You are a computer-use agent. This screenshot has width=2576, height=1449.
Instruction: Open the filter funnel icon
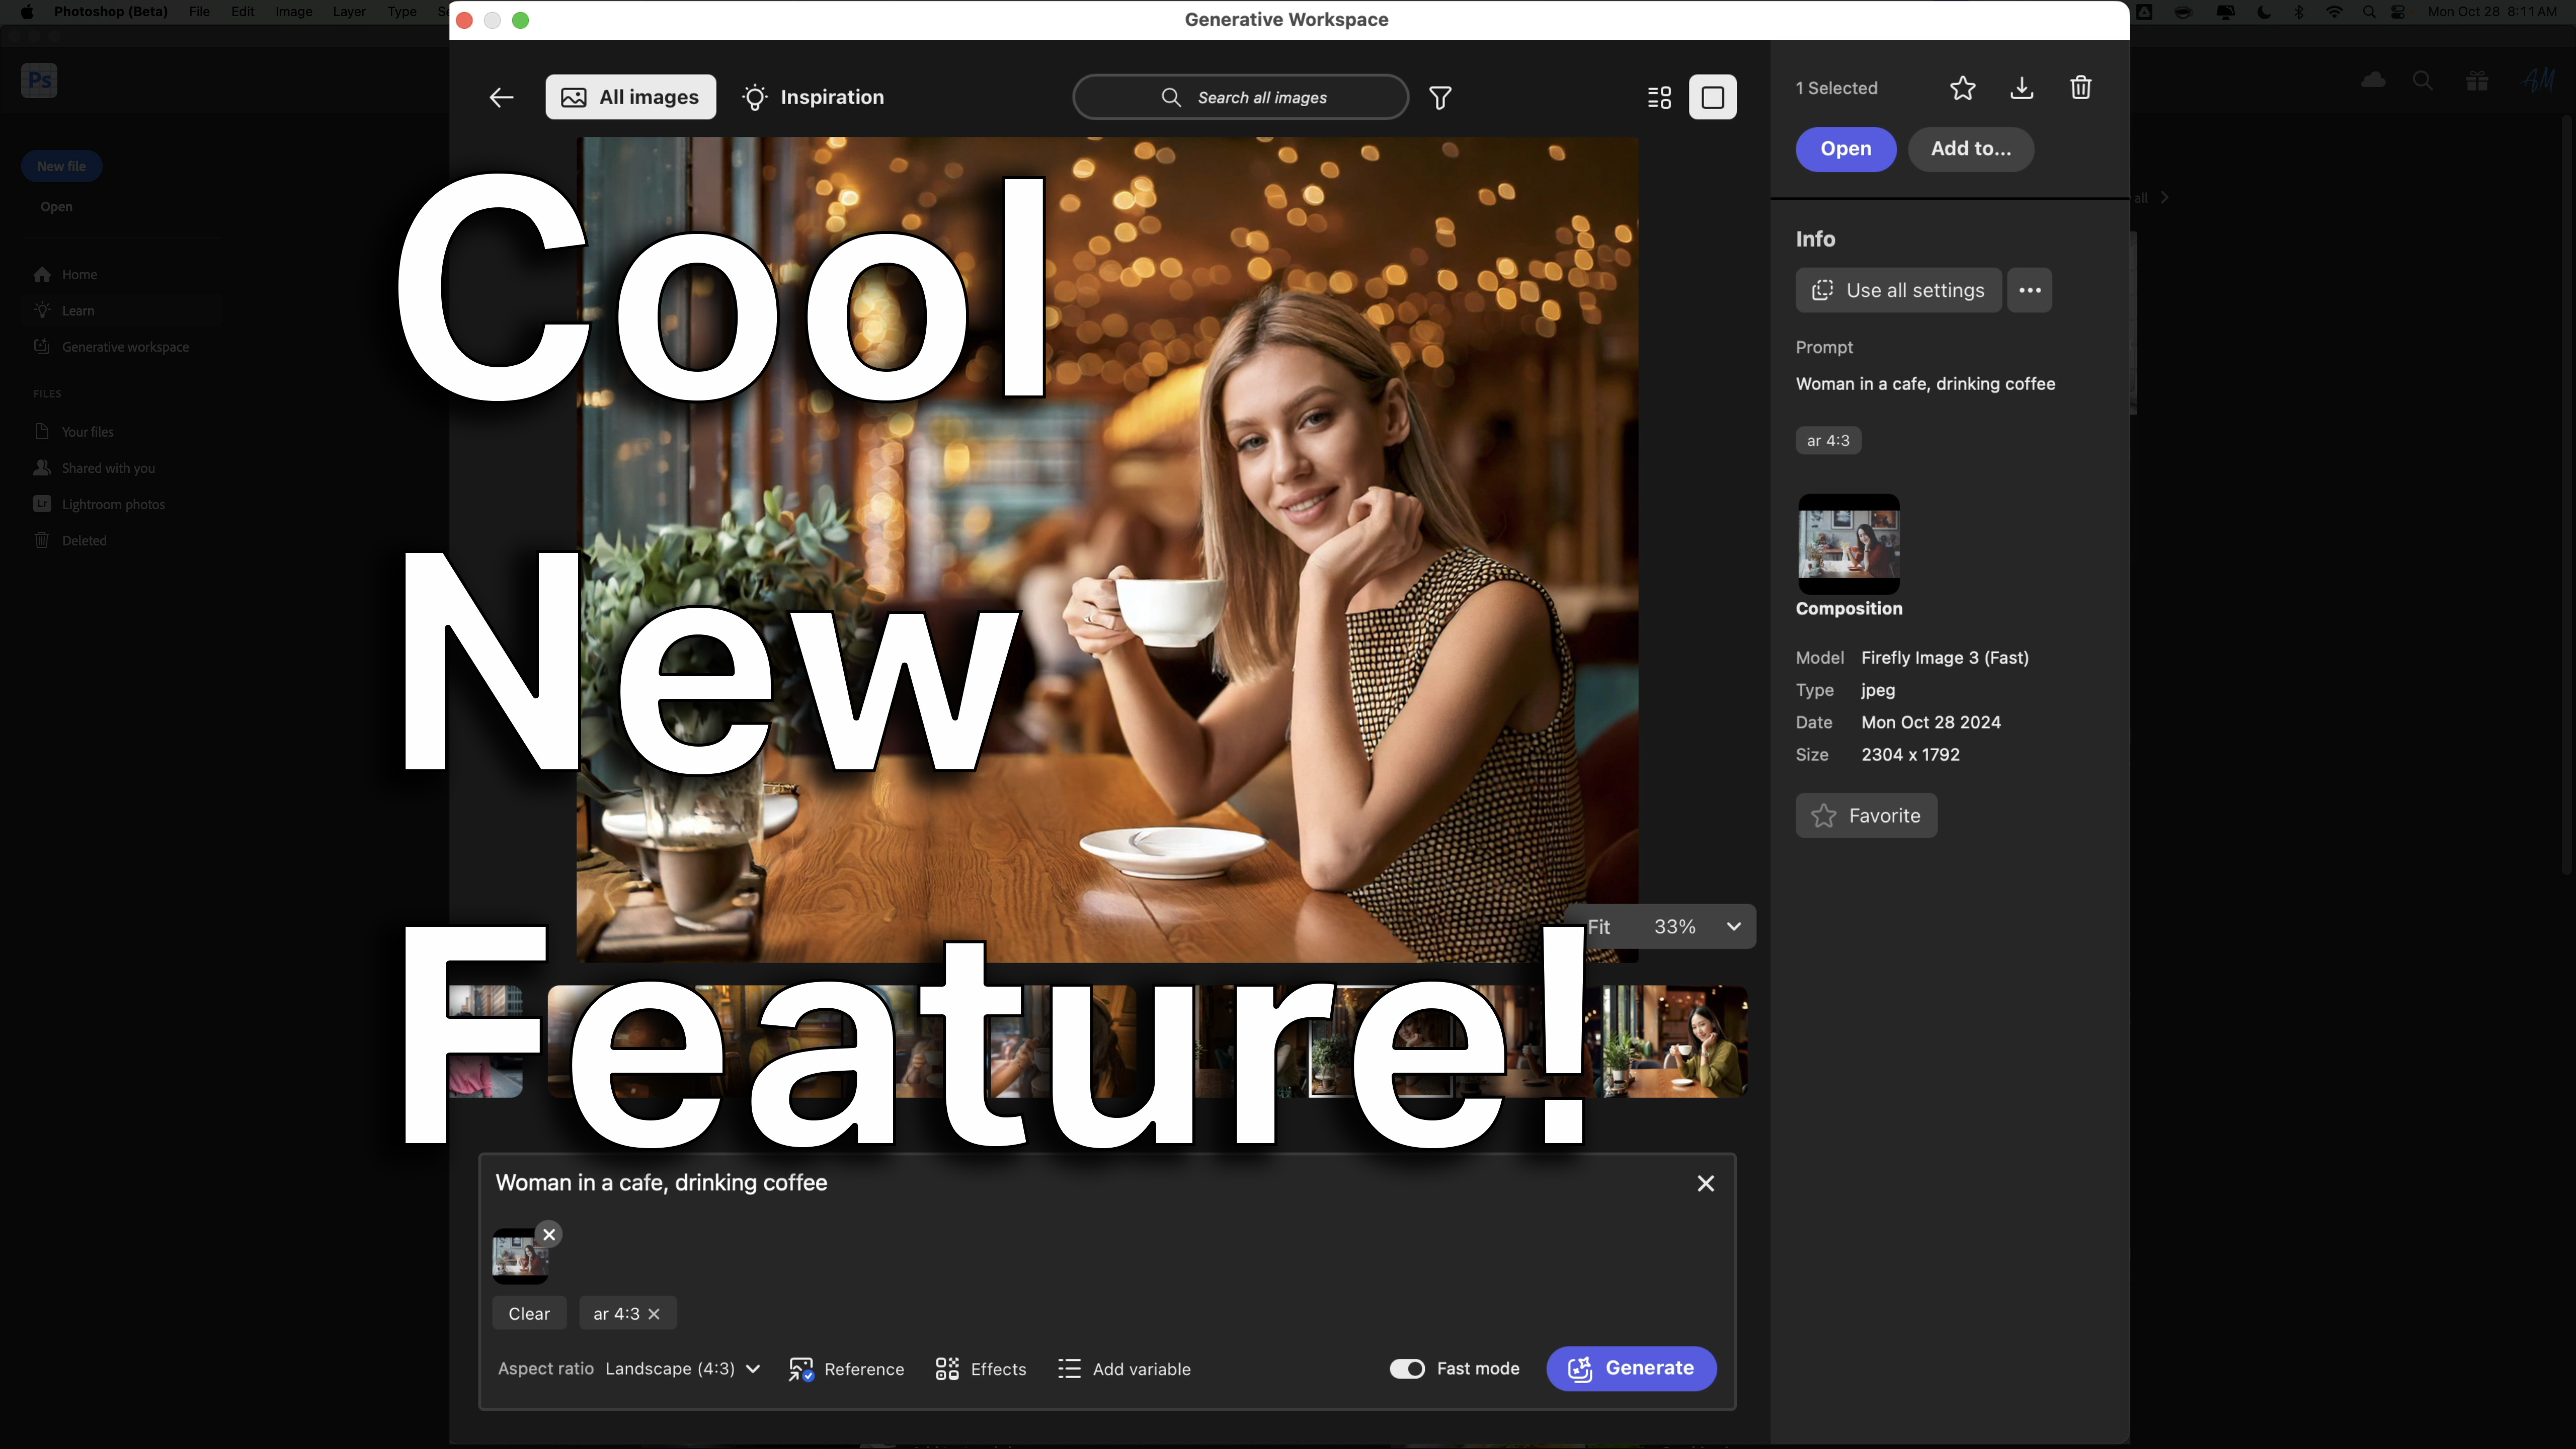[1440, 97]
